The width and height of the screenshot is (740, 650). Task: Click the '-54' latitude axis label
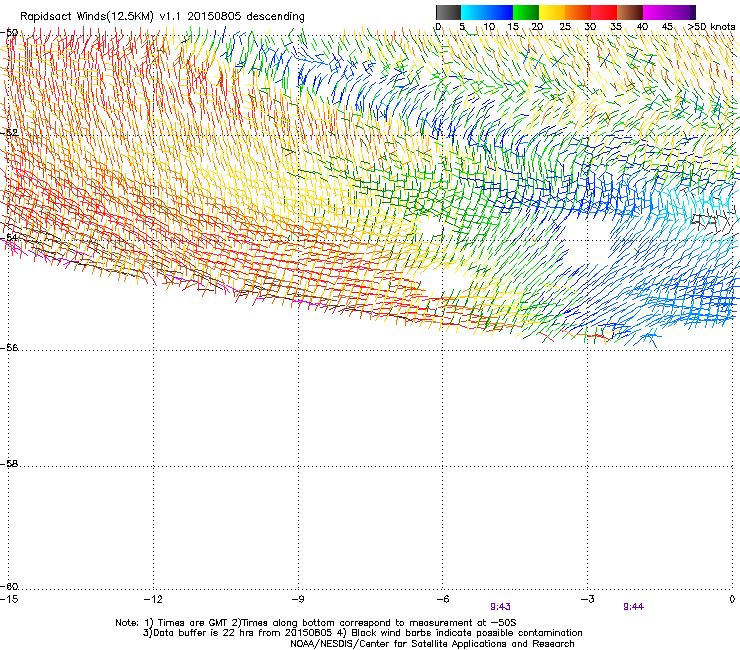click(9, 237)
